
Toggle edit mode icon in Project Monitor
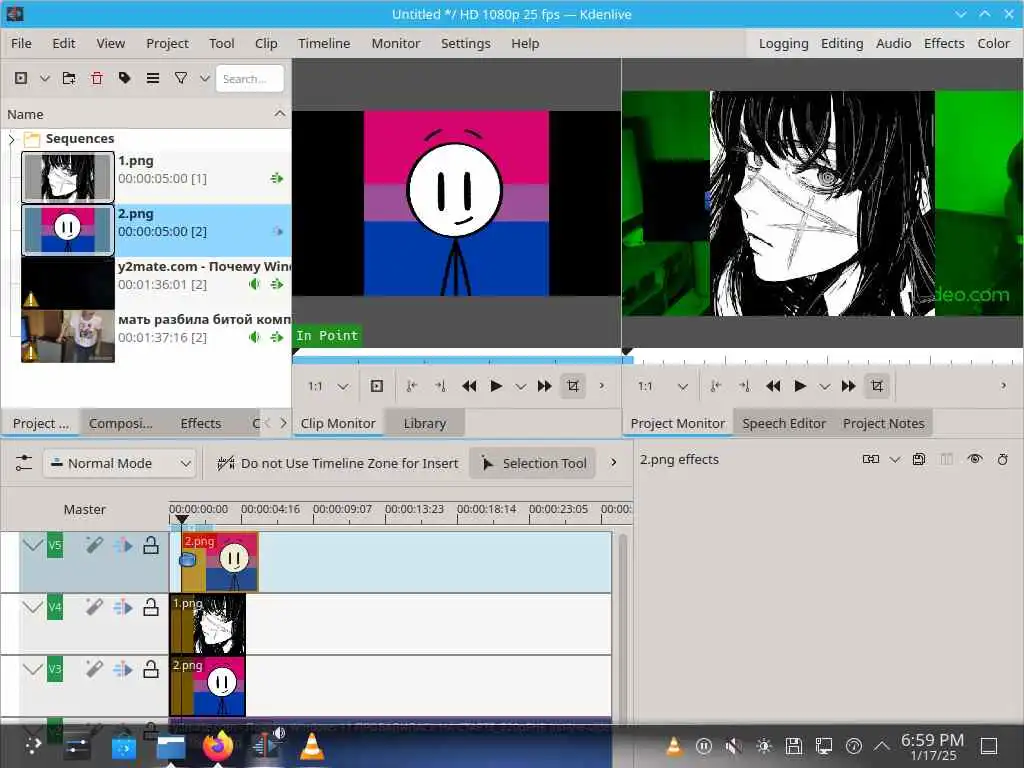point(877,386)
